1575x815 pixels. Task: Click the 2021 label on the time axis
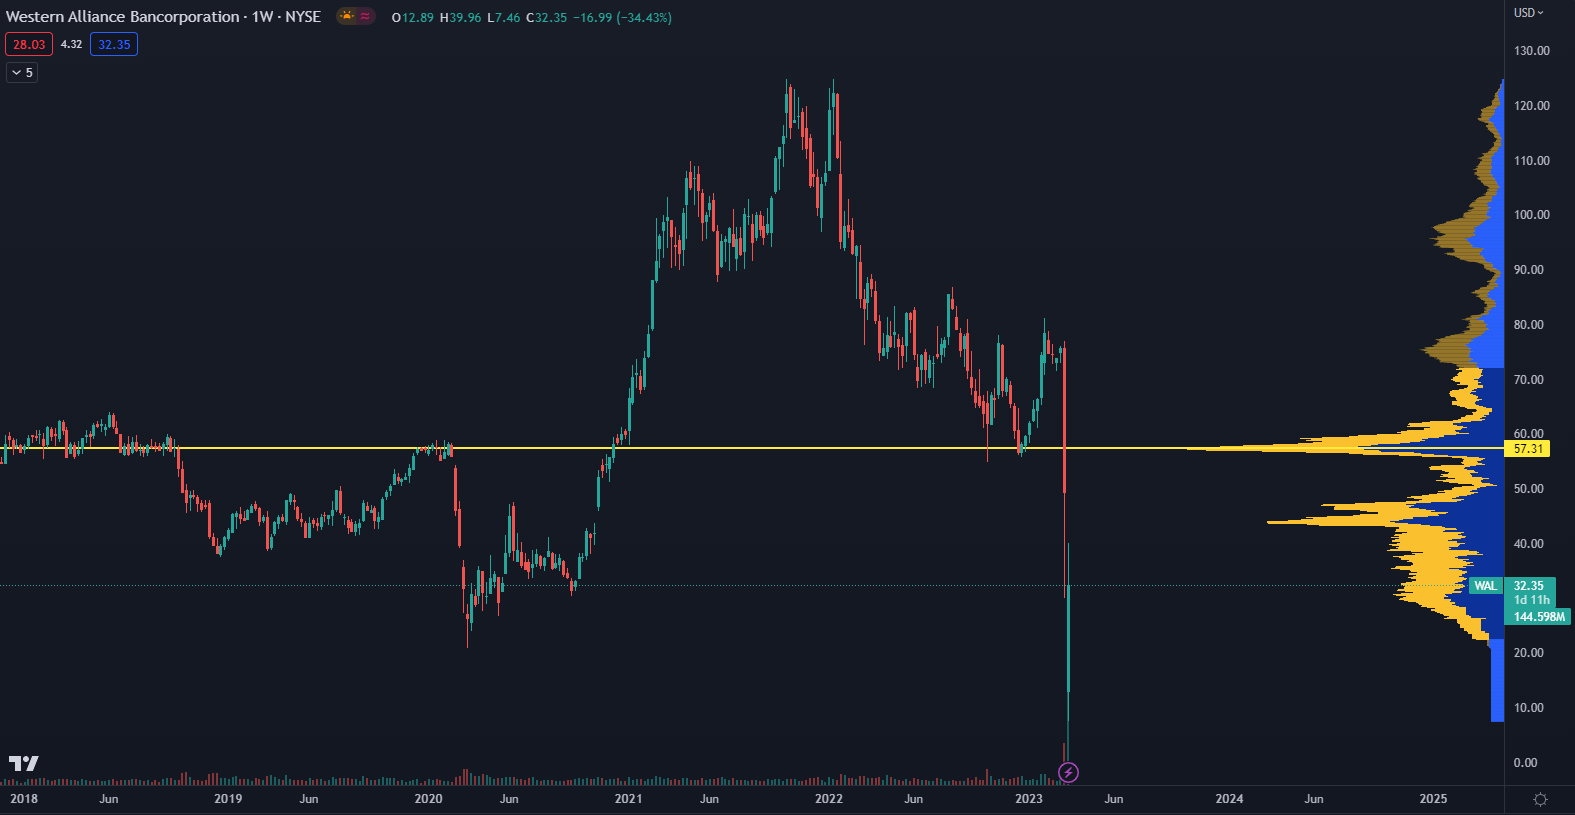pos(628,799)
